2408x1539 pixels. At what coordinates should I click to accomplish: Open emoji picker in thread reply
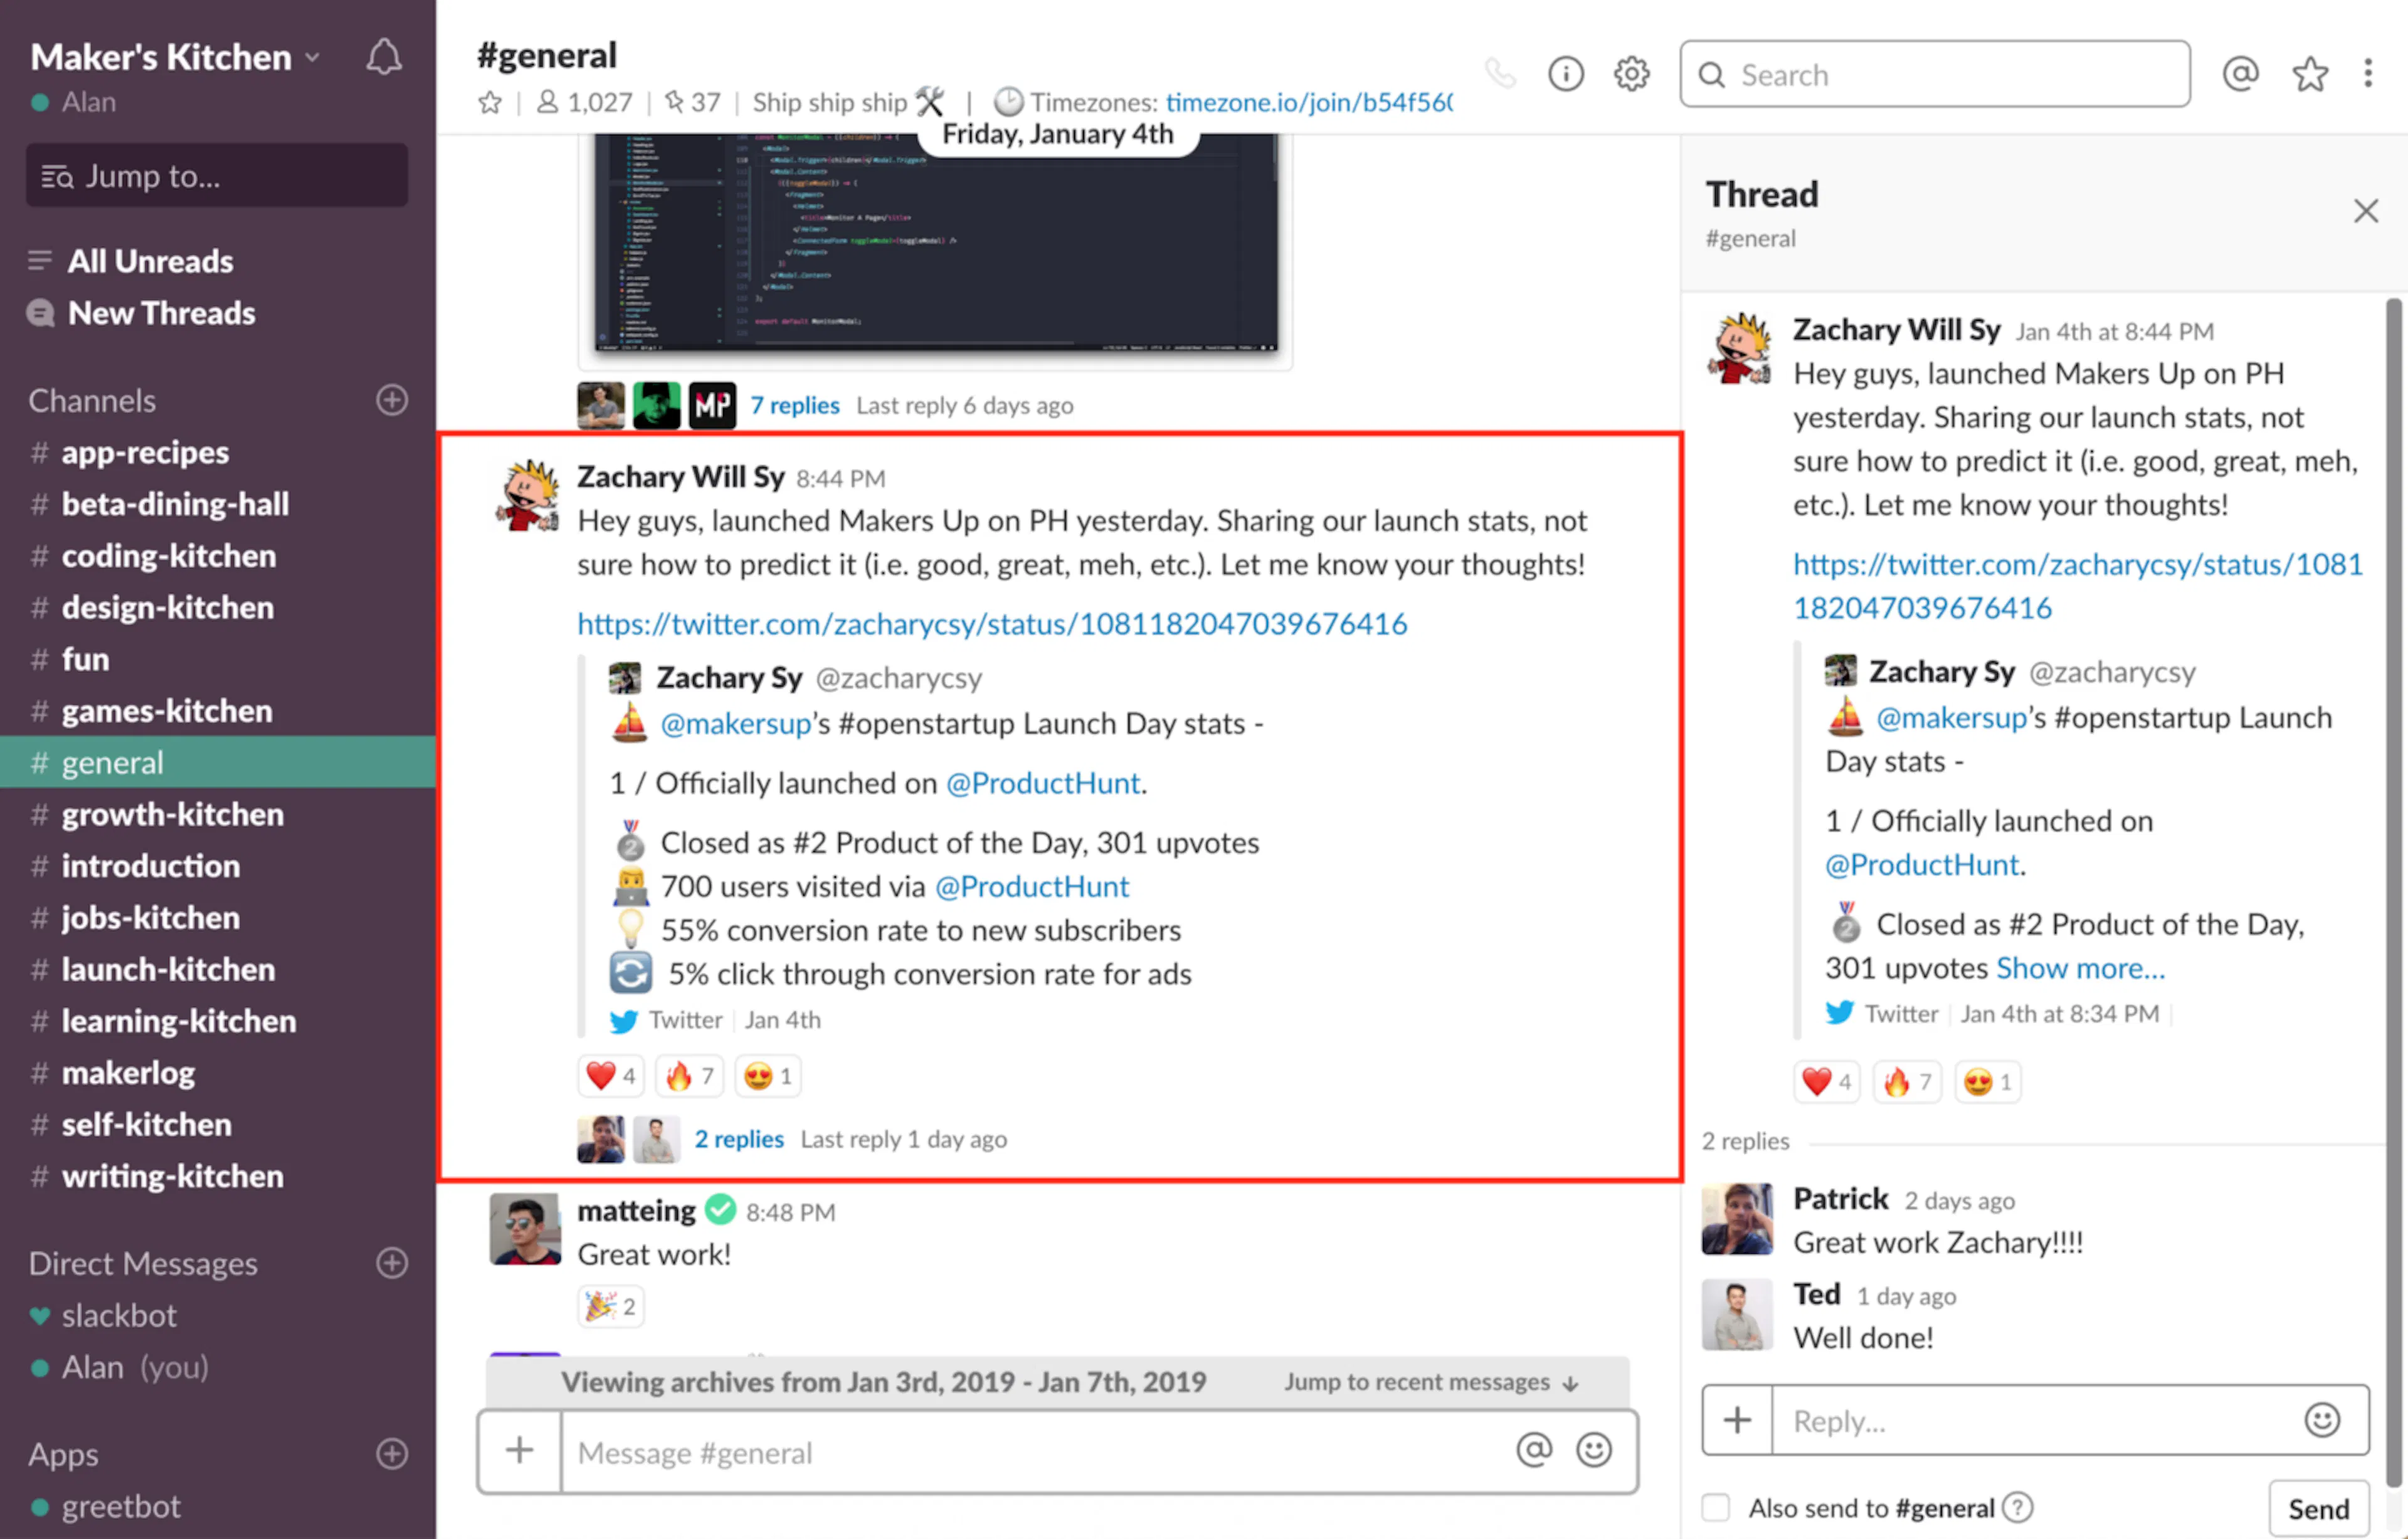point(2322,1420)
